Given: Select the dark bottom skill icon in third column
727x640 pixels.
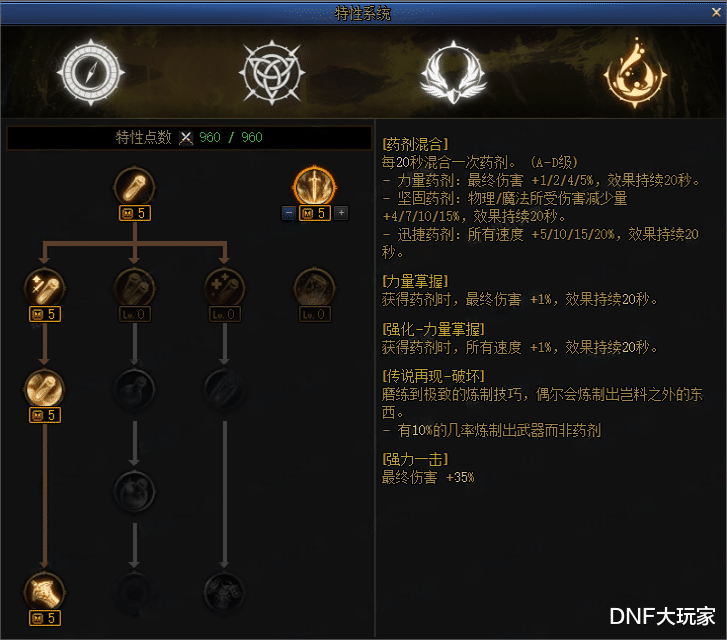Looking at the screenshot, I should pyautogui.click(x=224, y=591).
